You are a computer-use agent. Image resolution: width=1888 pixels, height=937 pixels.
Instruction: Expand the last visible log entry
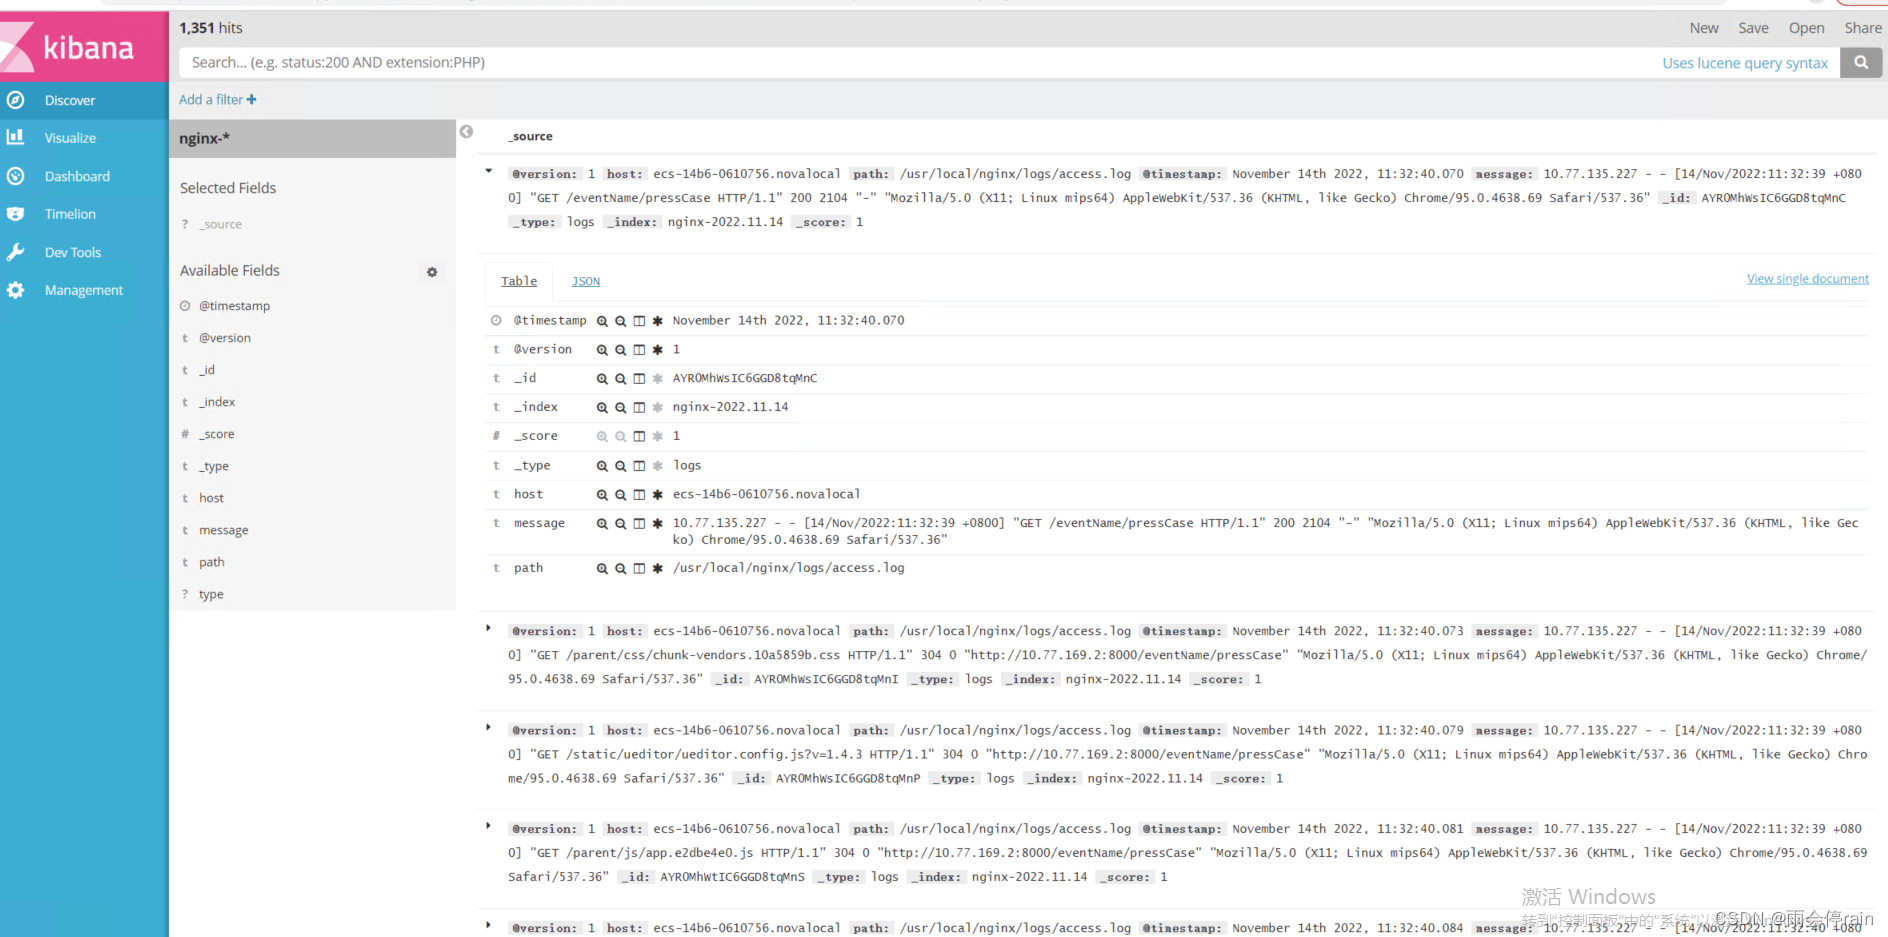489,926
